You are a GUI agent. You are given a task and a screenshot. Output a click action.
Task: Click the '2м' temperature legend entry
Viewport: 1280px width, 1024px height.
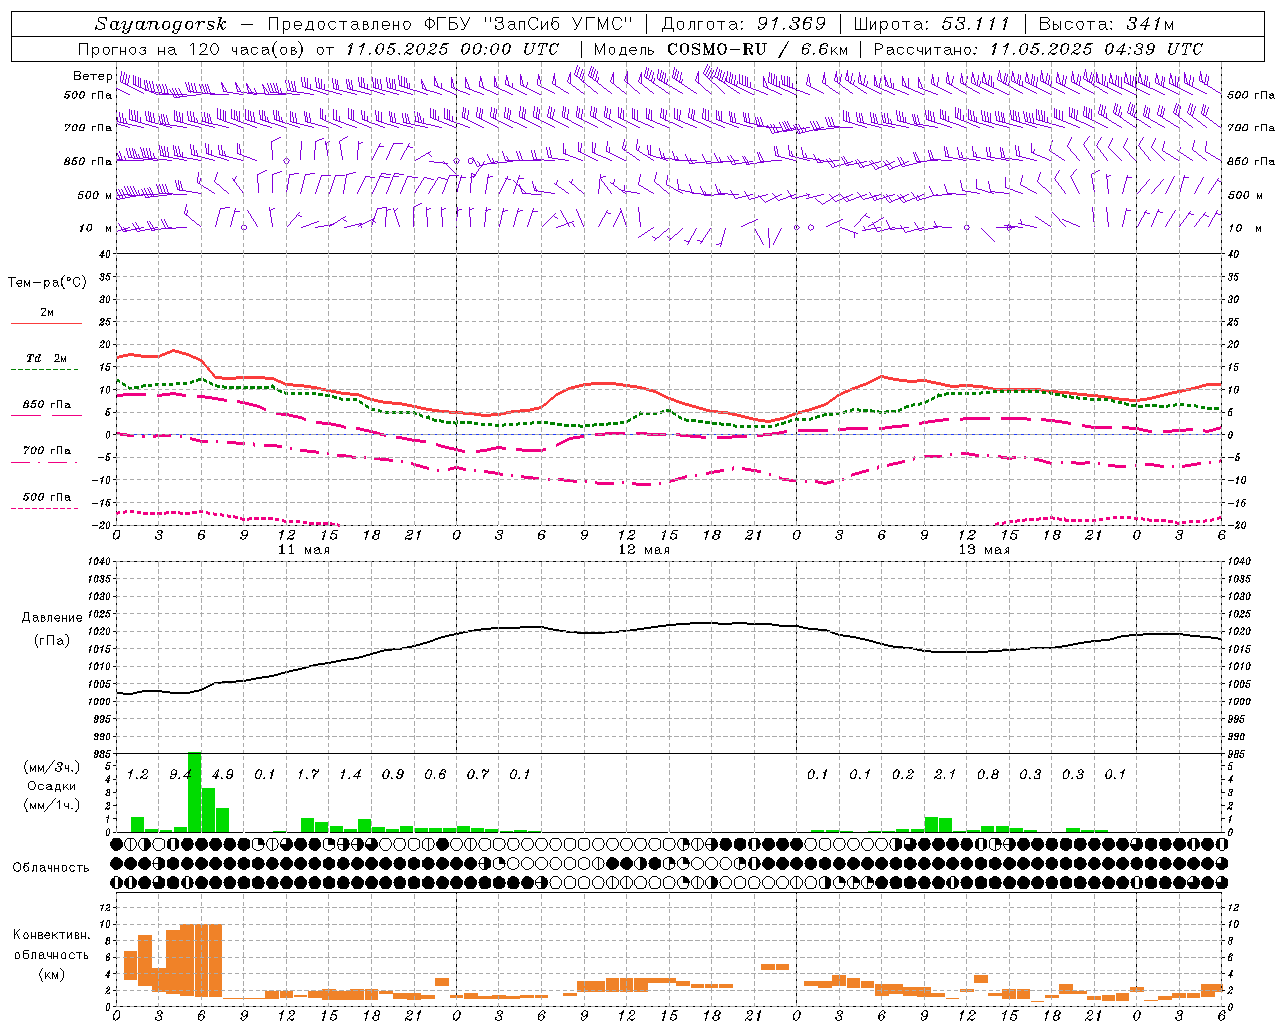click(47, 312)
